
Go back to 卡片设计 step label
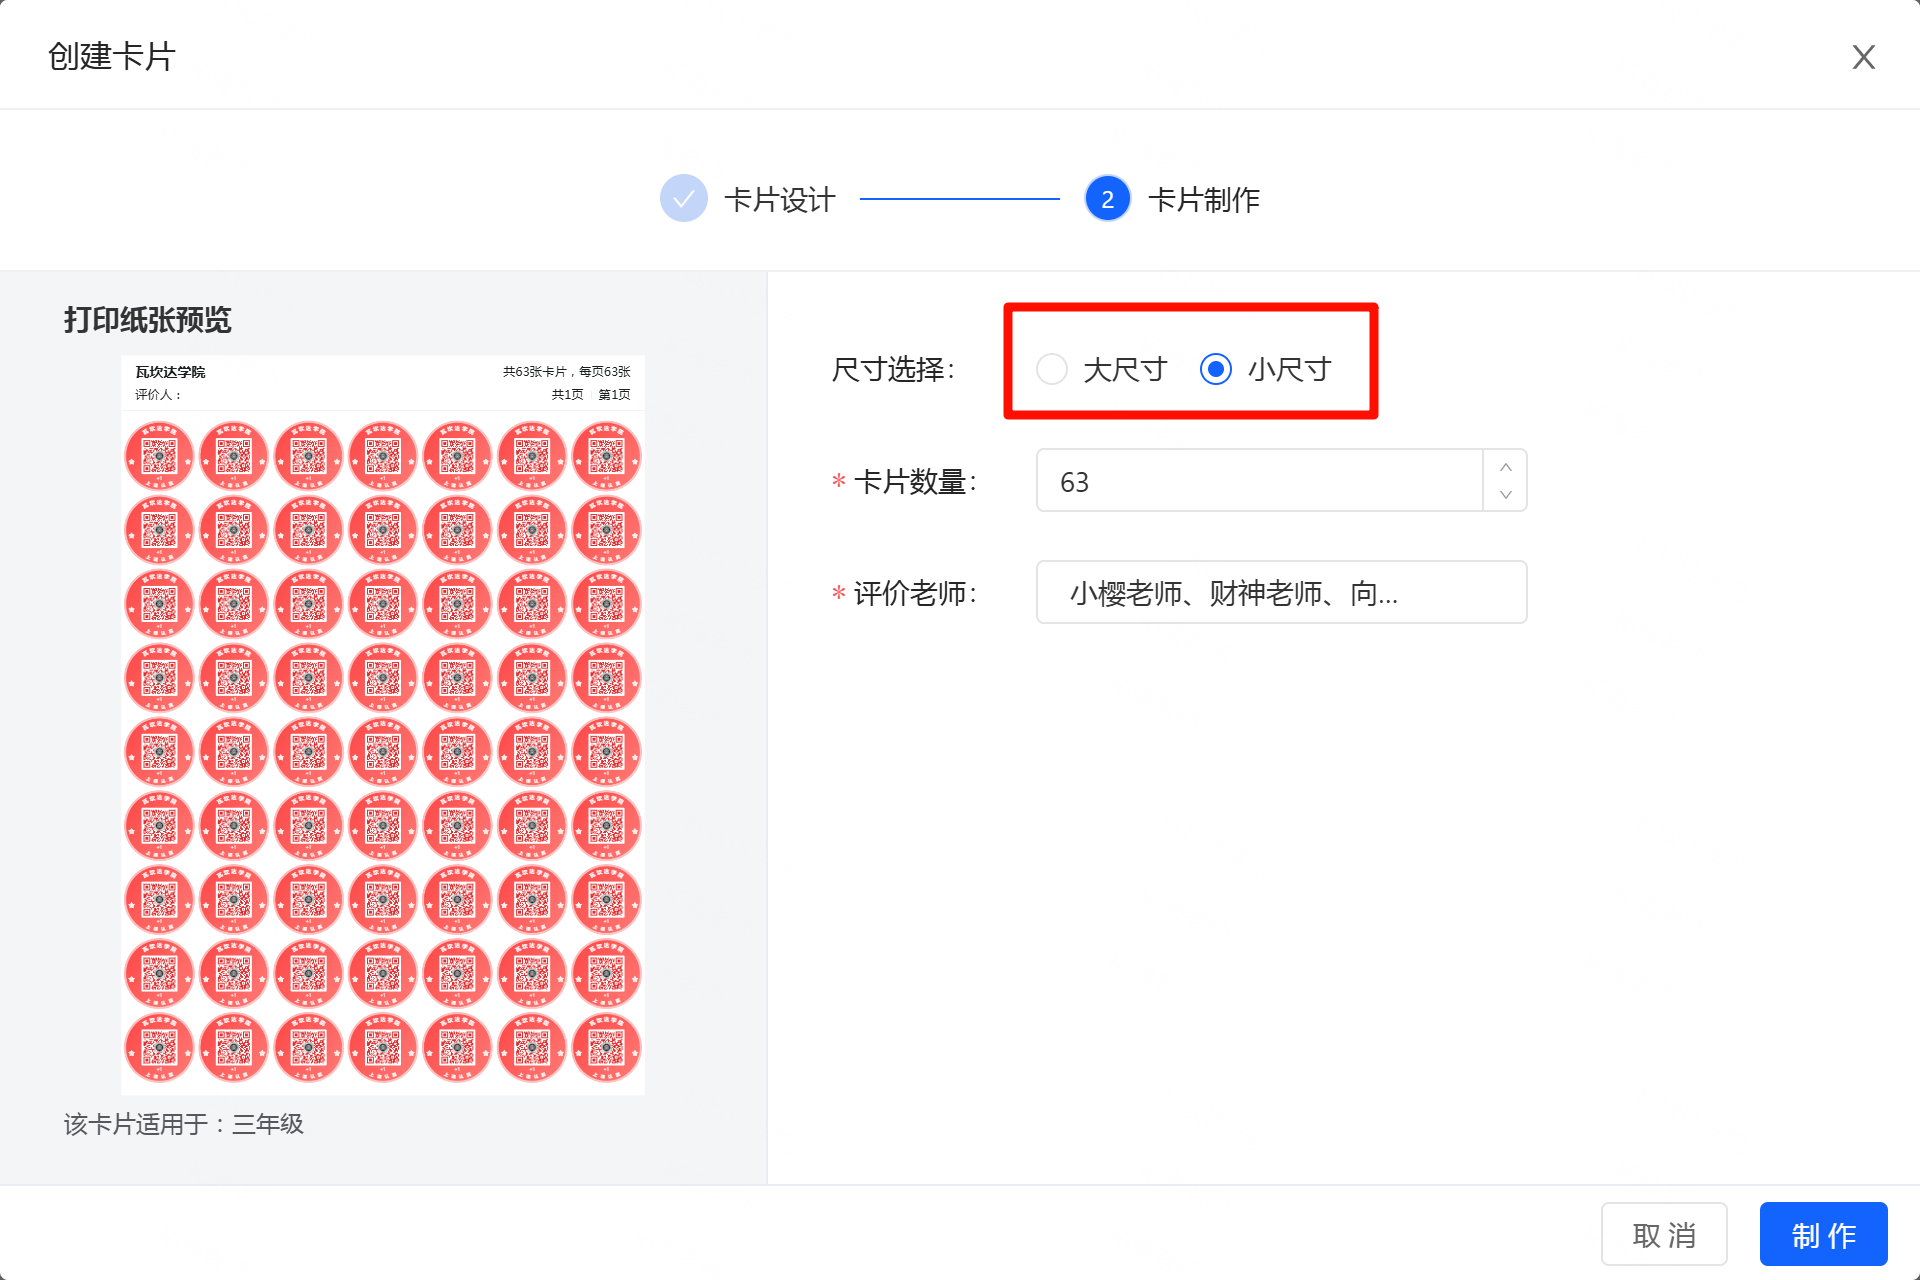pyautogui.click(x=779, y=200)
